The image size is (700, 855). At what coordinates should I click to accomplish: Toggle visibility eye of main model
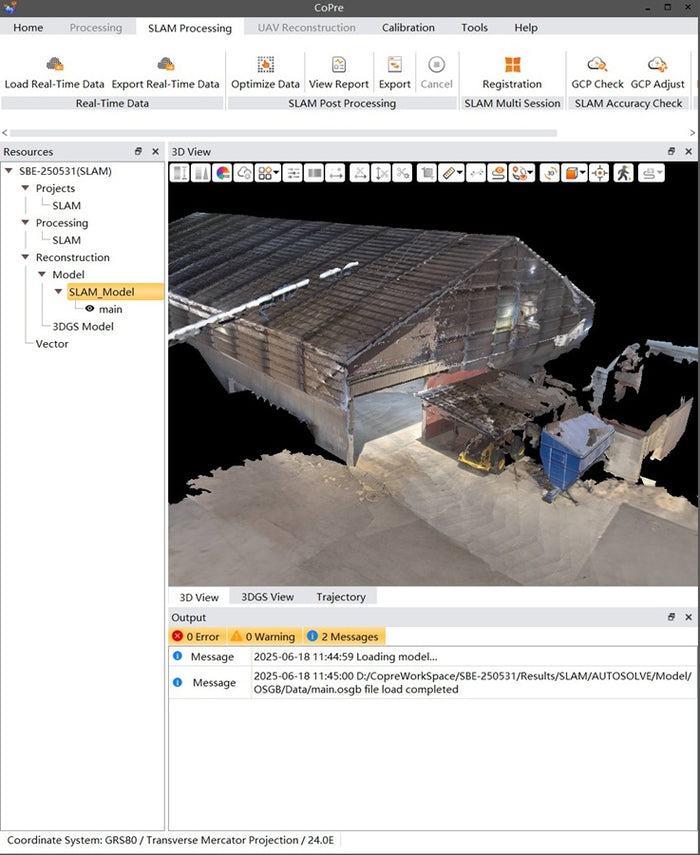(89, 309)
